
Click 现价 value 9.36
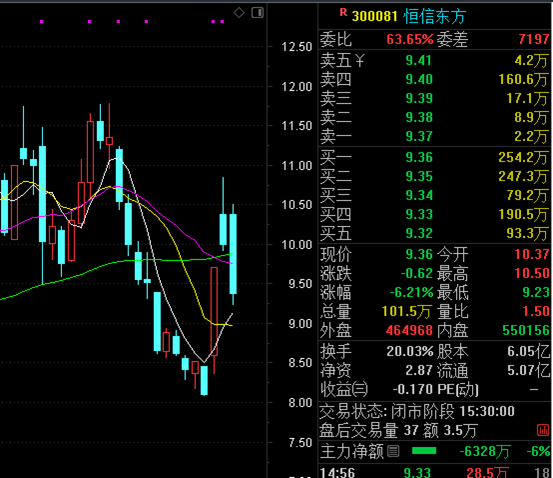[x=419, y=254]
